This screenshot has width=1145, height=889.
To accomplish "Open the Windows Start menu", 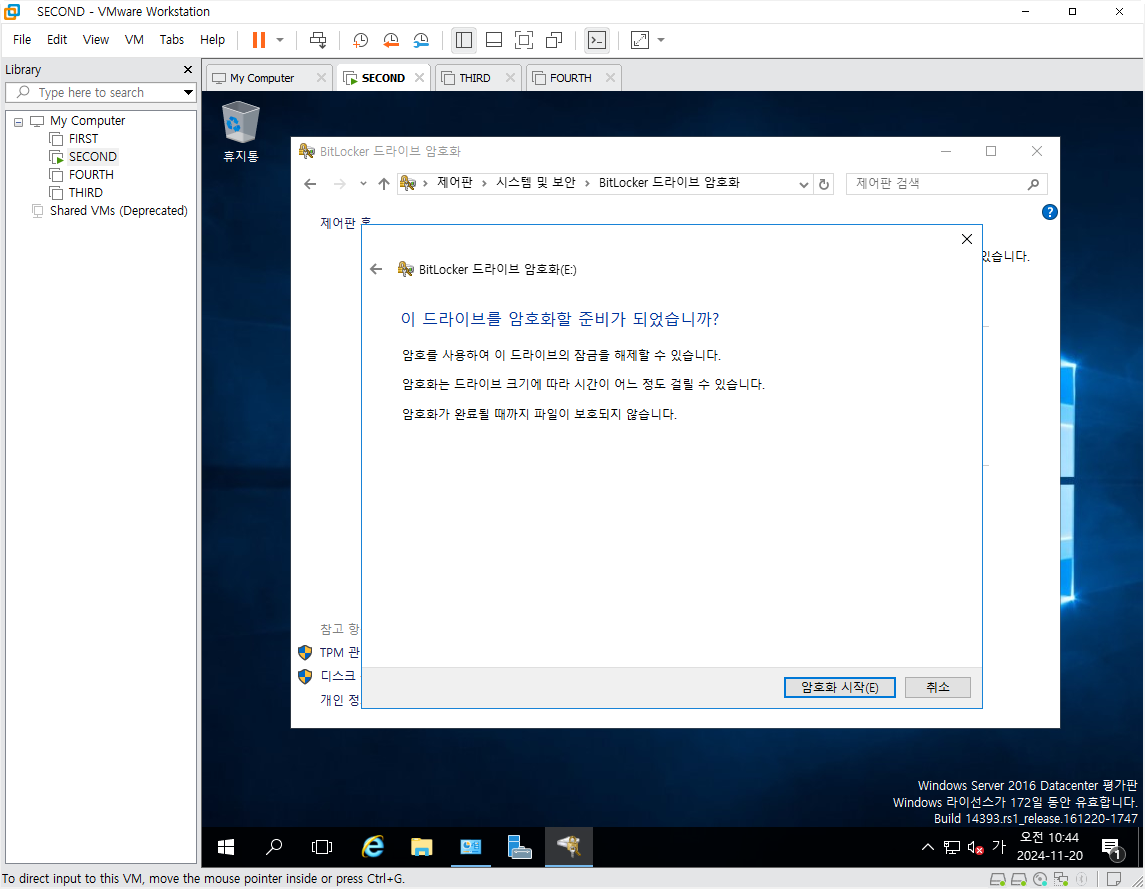I will 226,847.
